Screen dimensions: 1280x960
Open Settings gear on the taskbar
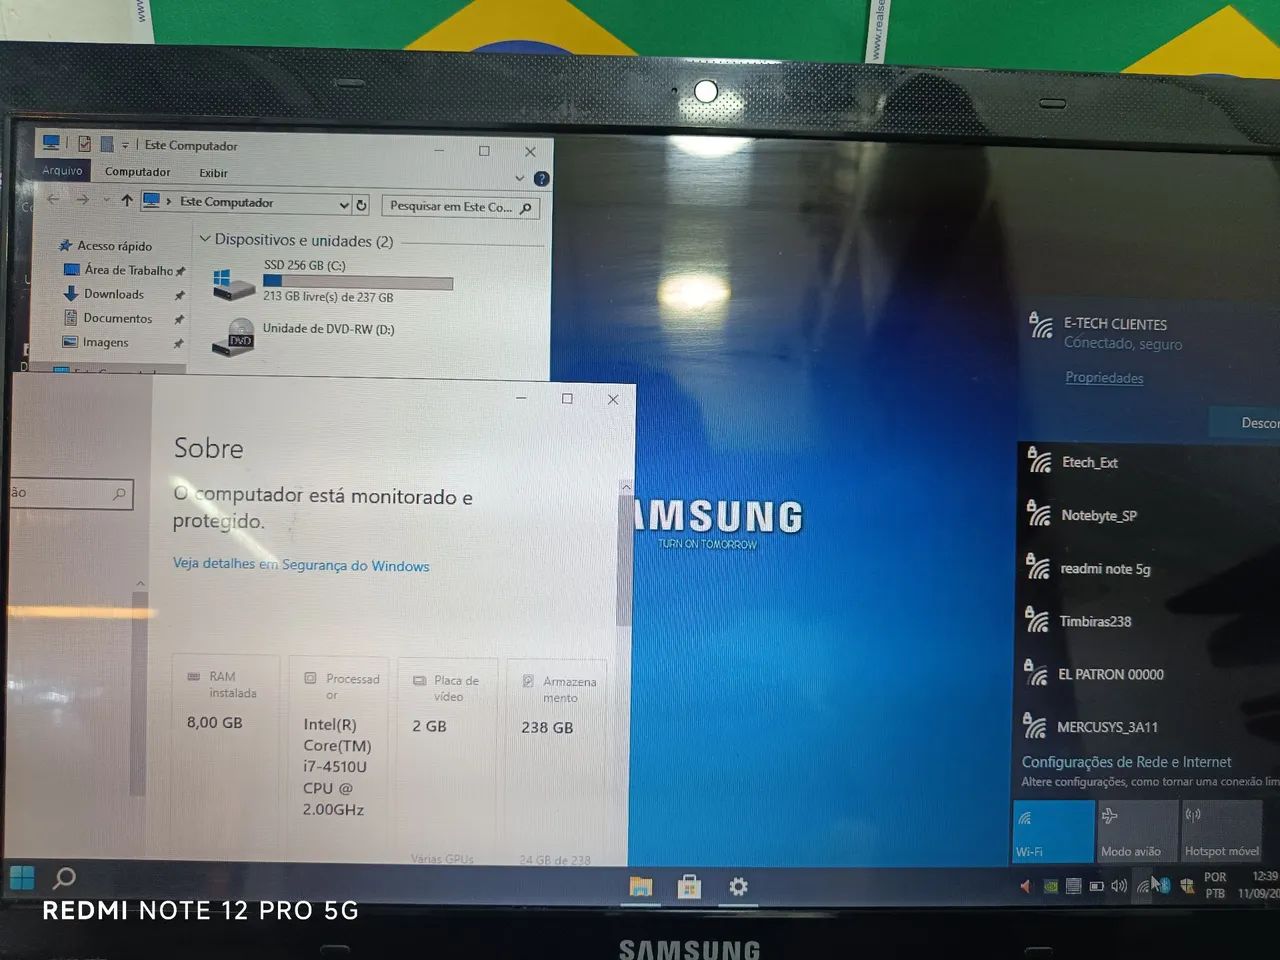pos(738,886)
